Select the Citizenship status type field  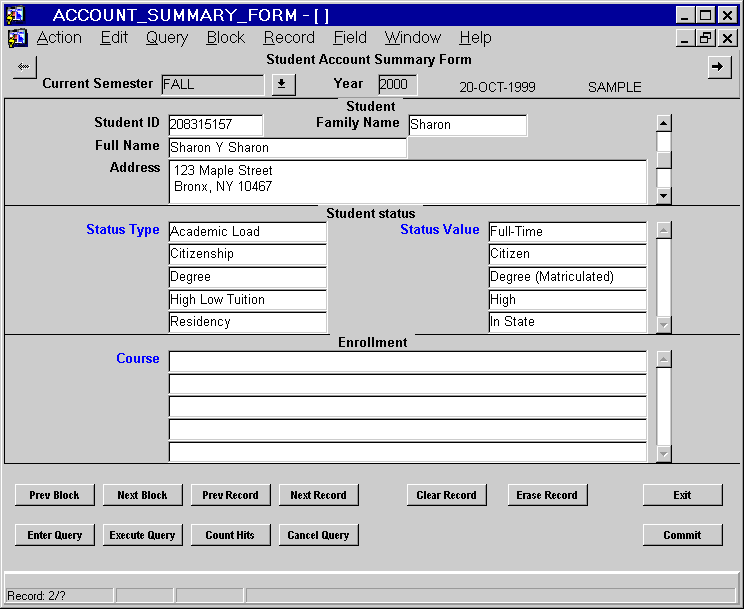tap(248, 254)
